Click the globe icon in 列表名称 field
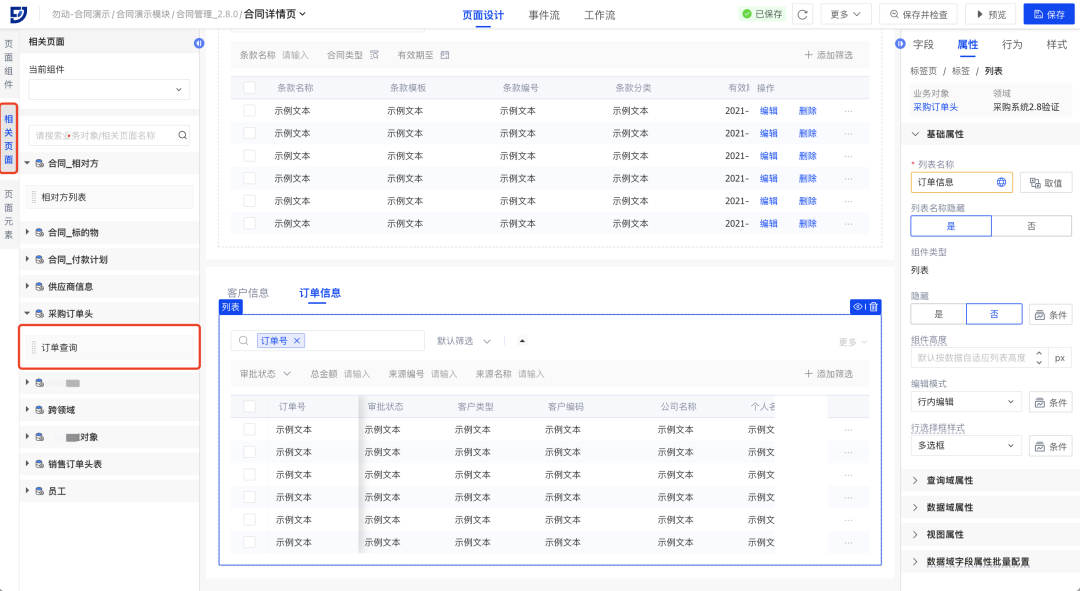The height and width of the screenshot is (591, 1080). pyautogui.click(x=1001, y=183)
